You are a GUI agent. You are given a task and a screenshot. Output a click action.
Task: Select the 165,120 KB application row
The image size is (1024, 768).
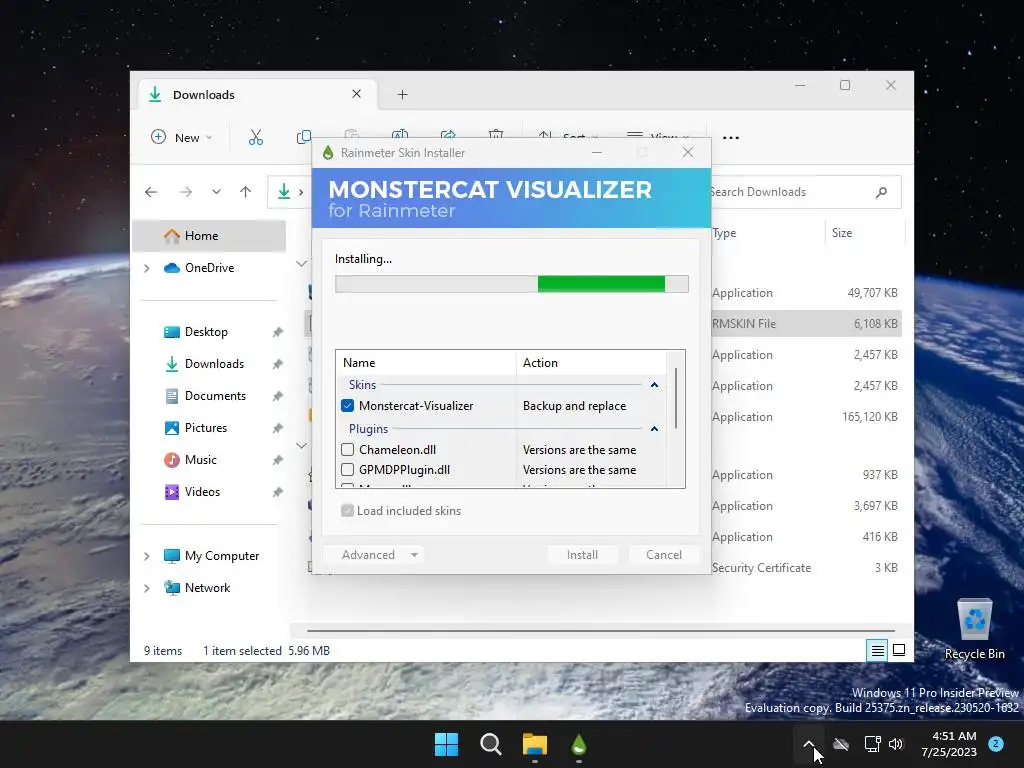click(806, 417)
